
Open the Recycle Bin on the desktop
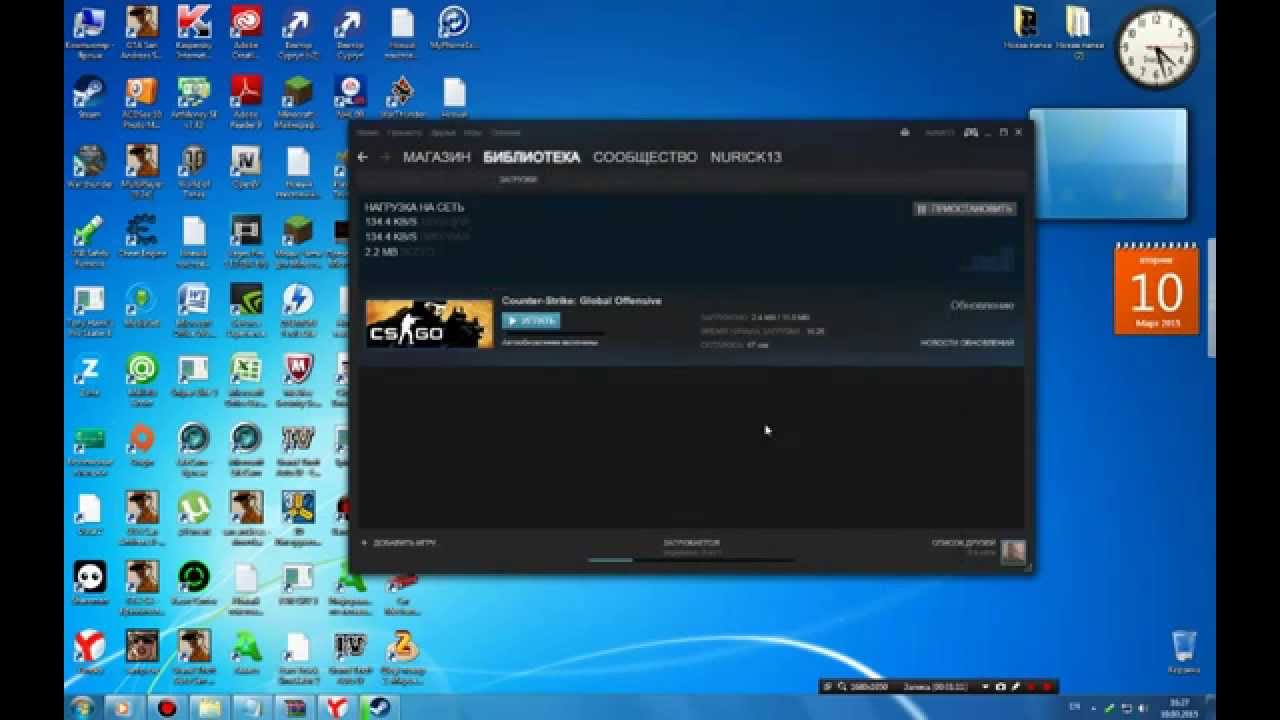[1183, 652]
